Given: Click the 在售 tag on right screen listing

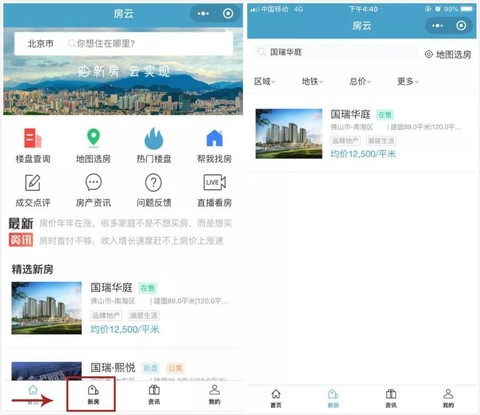Looking at the screenshot, I should pyautogui.click(x=385, y=115).
